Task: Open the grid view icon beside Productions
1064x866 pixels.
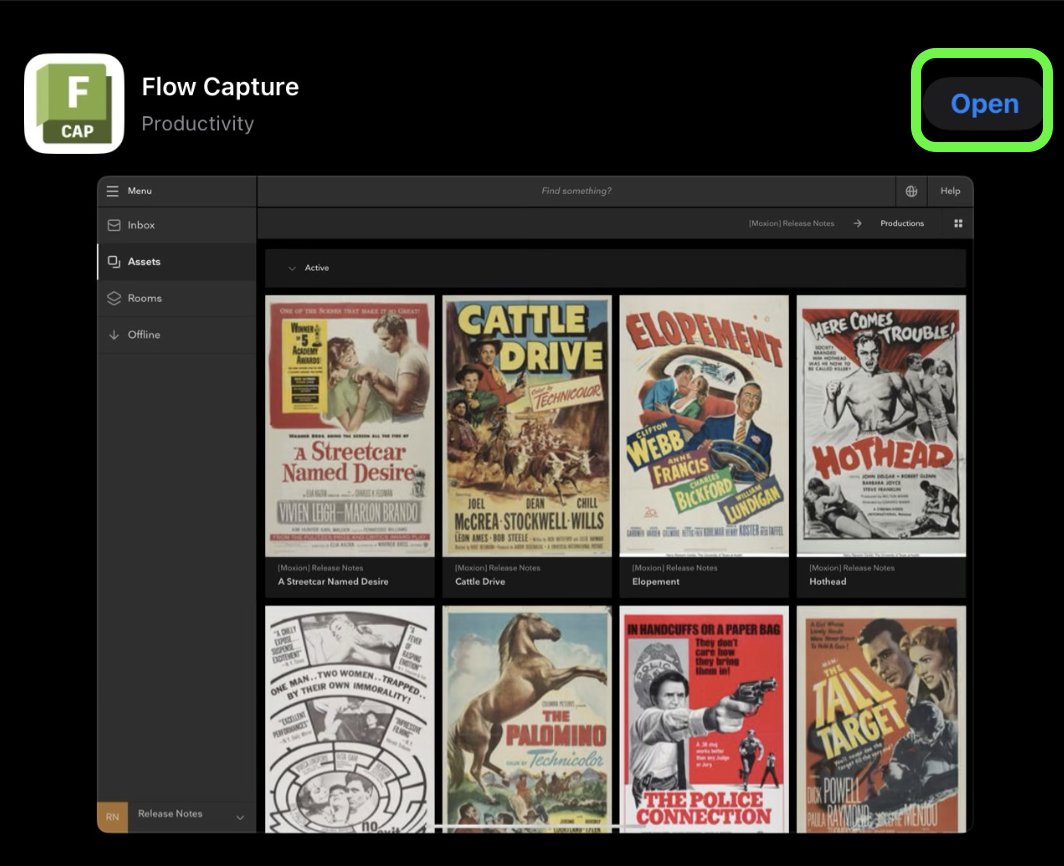Action: point(957,223)
